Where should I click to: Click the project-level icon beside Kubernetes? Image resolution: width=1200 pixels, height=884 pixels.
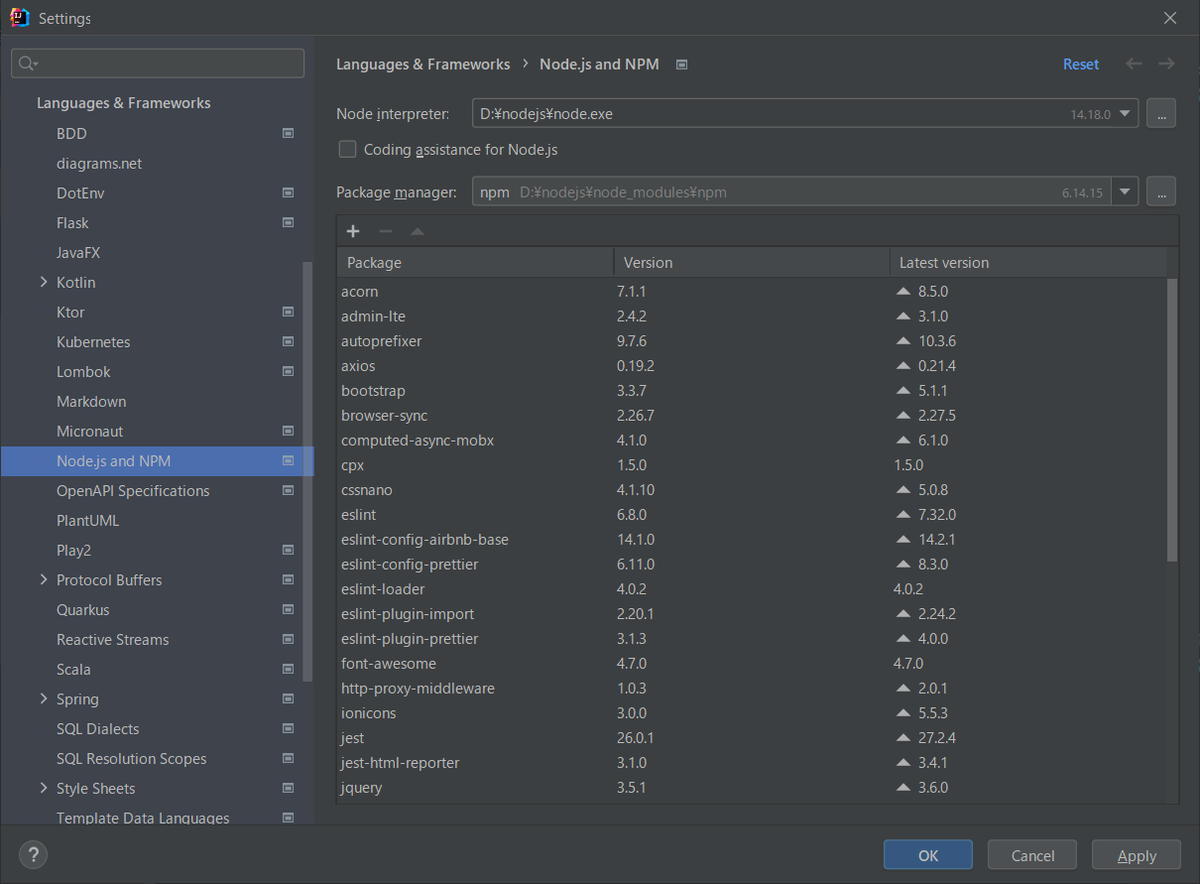[288, 342]
